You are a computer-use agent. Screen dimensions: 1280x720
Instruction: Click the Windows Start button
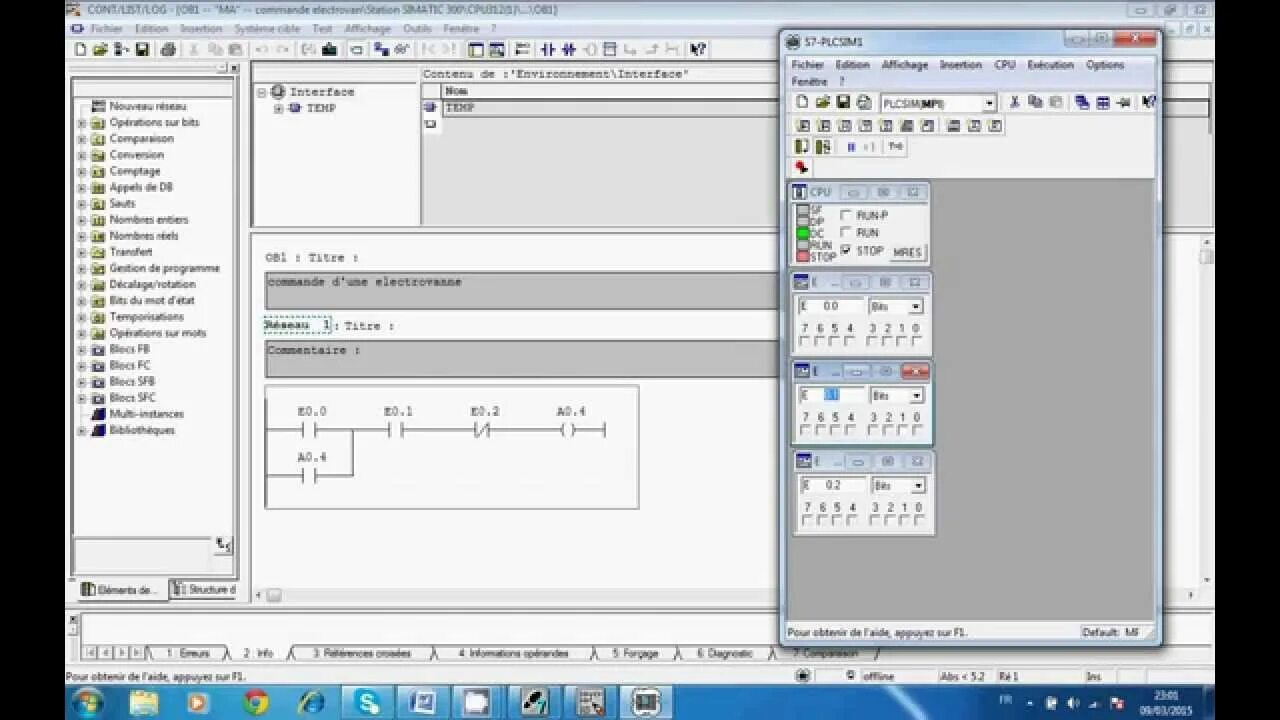(x=86, y=703)
